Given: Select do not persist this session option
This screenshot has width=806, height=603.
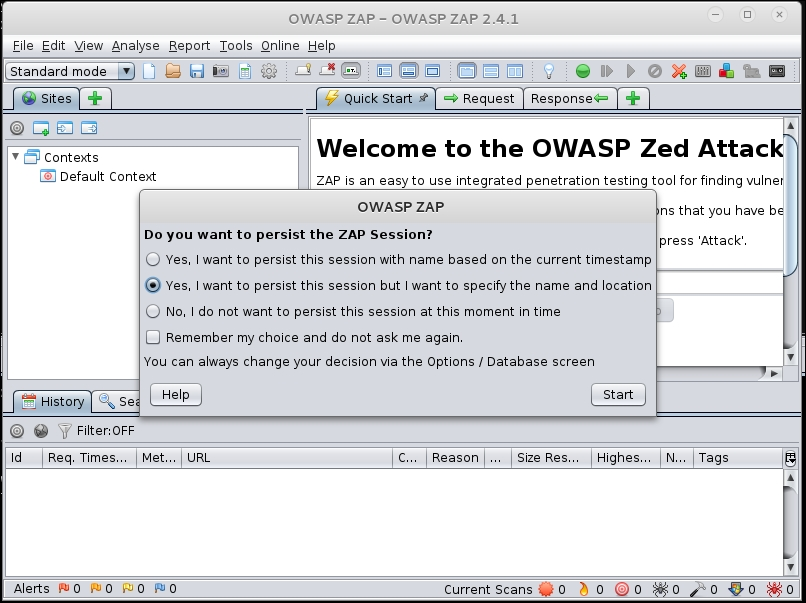Looking at the screenshot, I should coord(353,312).
